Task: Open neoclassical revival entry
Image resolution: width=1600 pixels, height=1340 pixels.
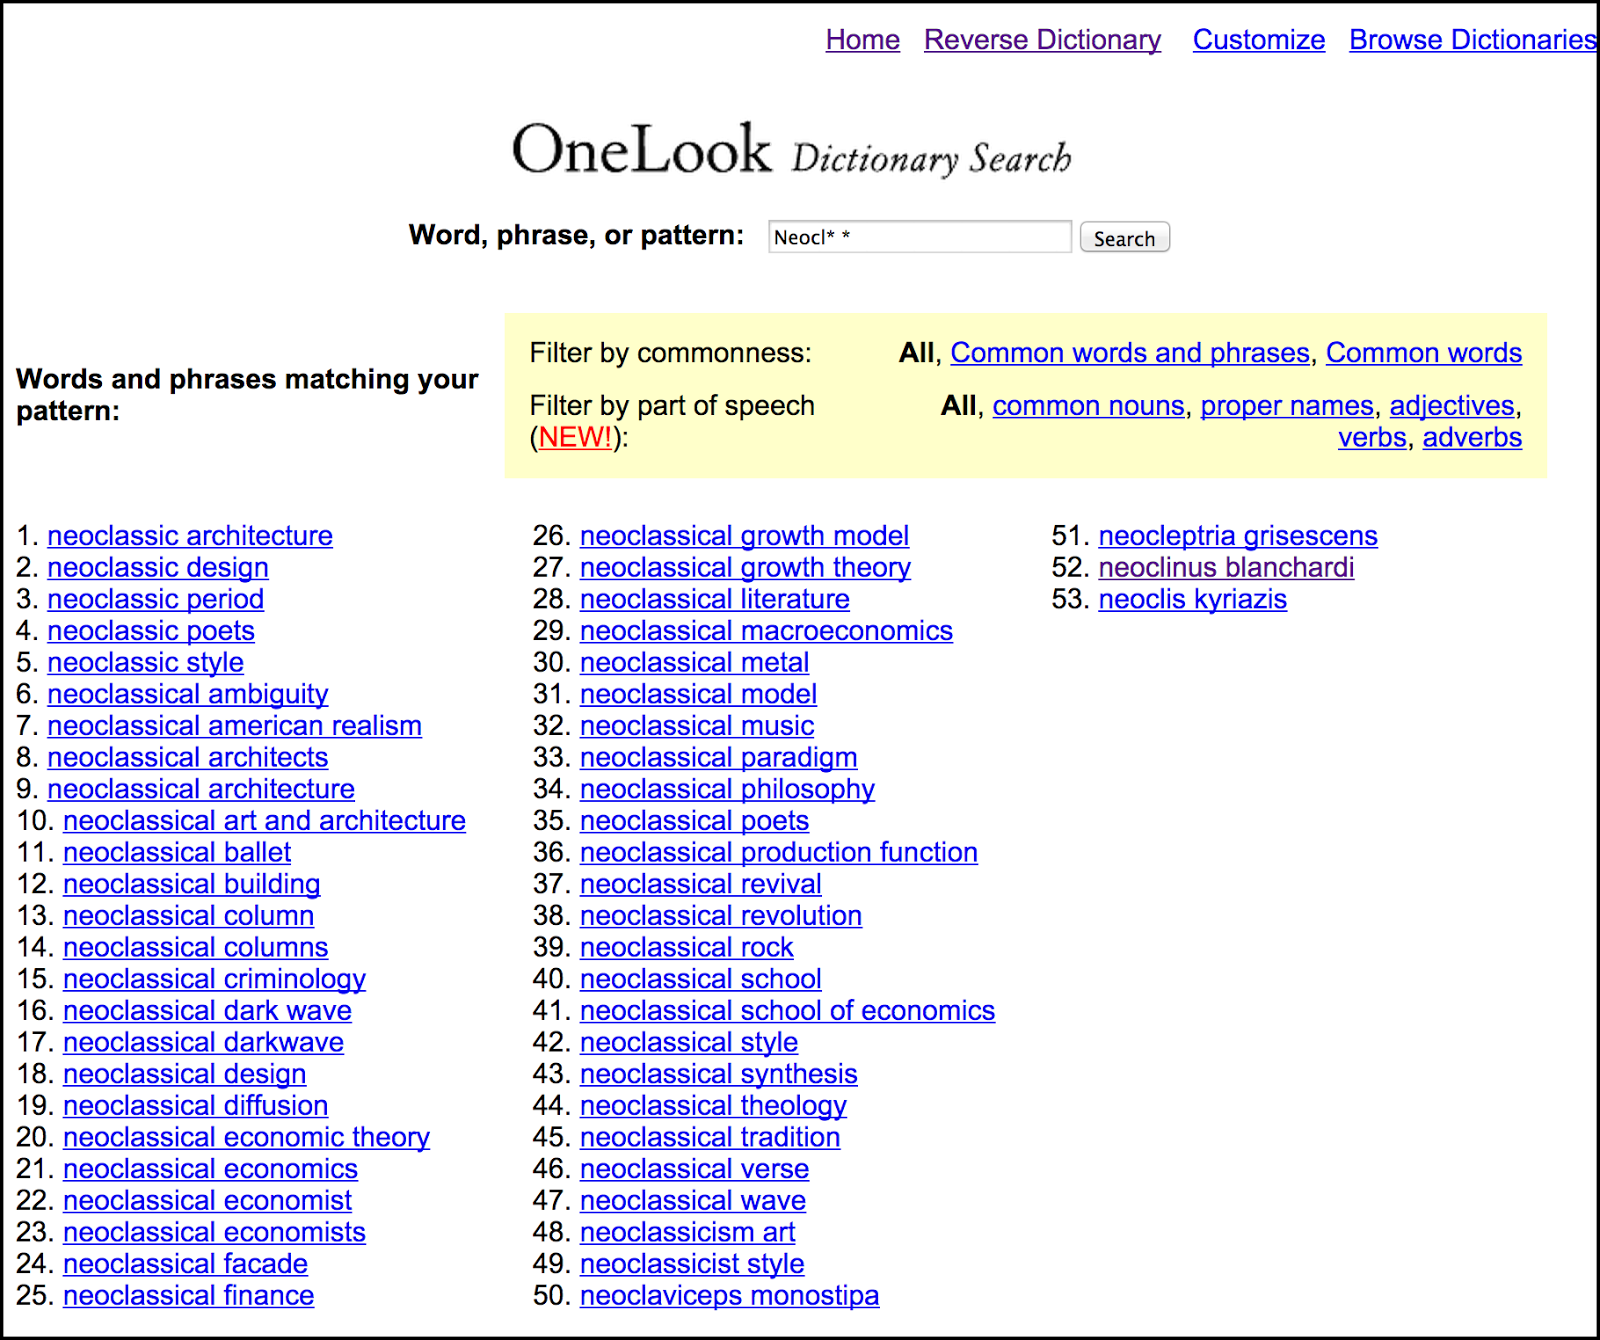Action: (x=701, y=884)
